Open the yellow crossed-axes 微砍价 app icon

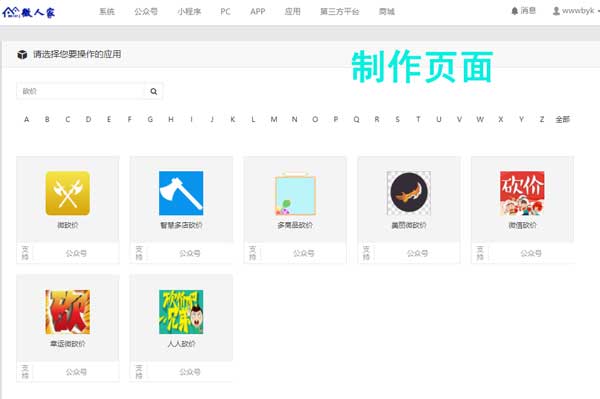click(x=68, y=193)
